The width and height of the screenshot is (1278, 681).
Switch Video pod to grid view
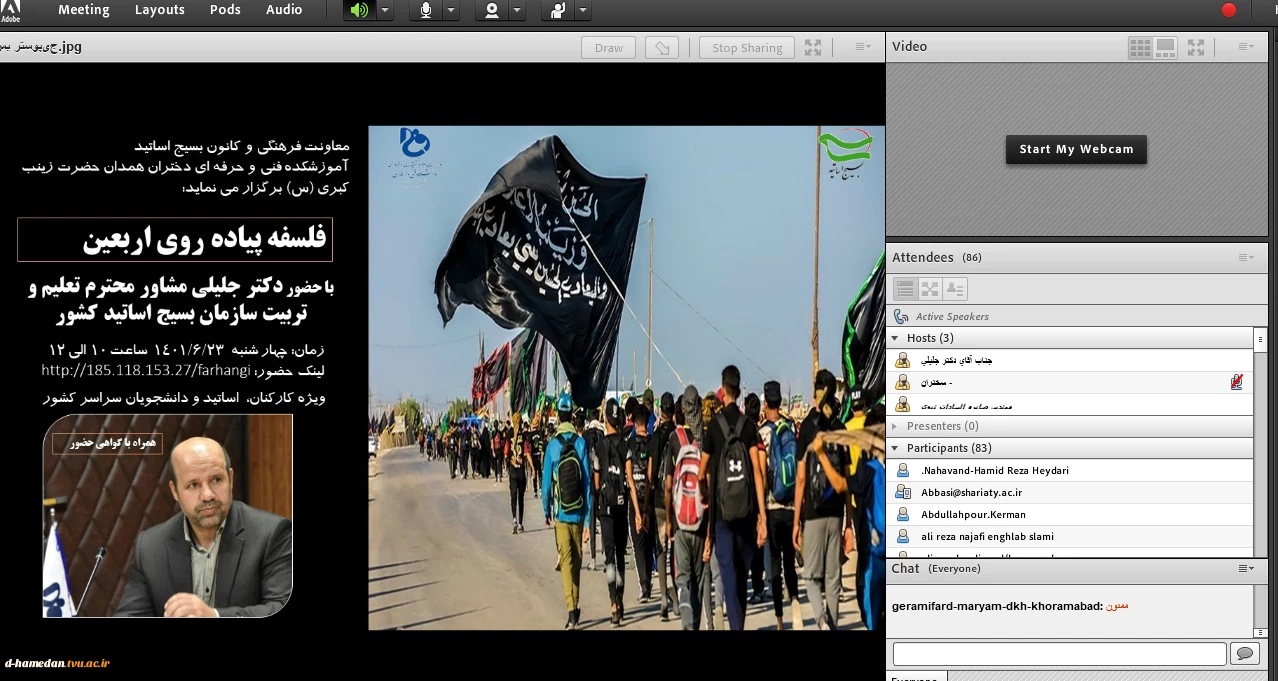[x=1140, y=47]
